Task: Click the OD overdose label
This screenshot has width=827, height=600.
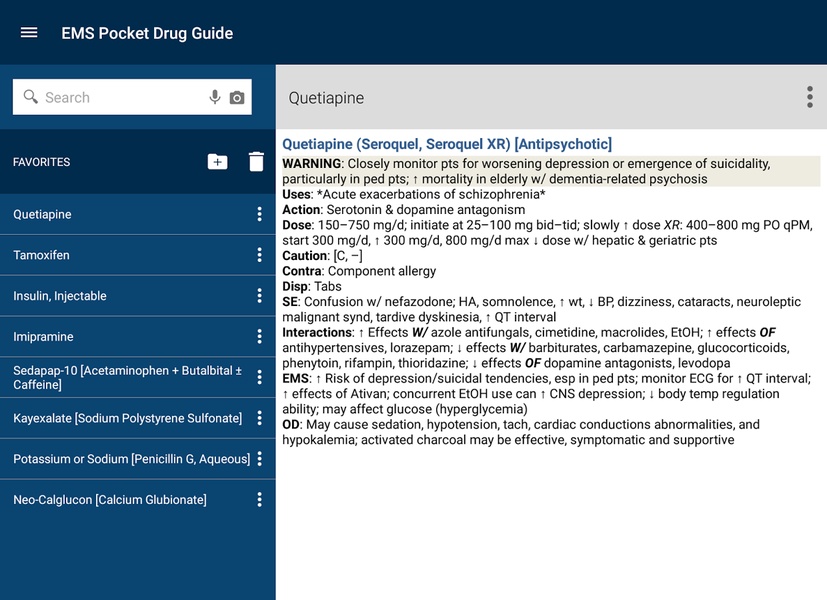Action: (291, 424)
